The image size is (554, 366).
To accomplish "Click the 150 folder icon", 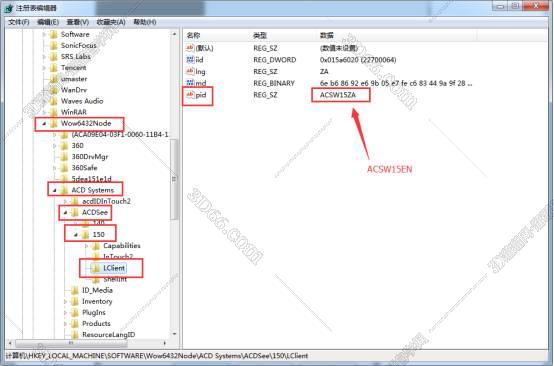I will tap(85, 235).
